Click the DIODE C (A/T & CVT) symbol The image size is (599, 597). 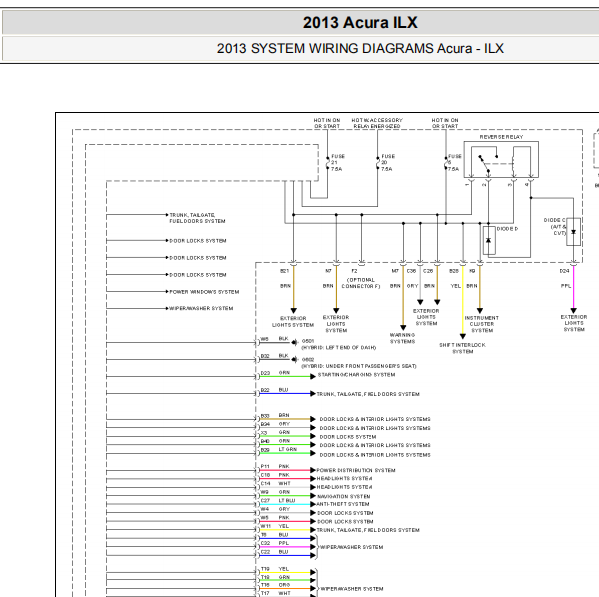(x=573, y=232)
